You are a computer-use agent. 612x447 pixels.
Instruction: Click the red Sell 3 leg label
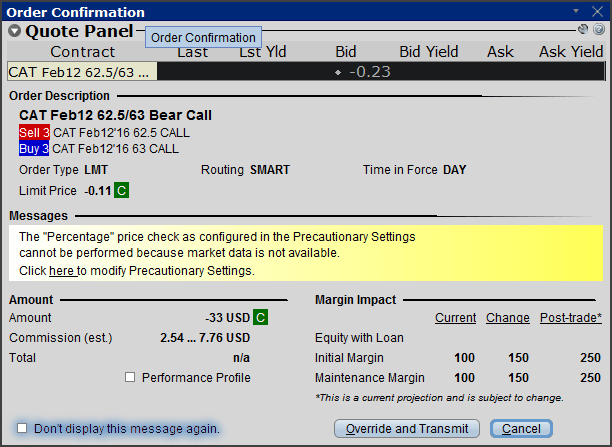pos(34,133)
